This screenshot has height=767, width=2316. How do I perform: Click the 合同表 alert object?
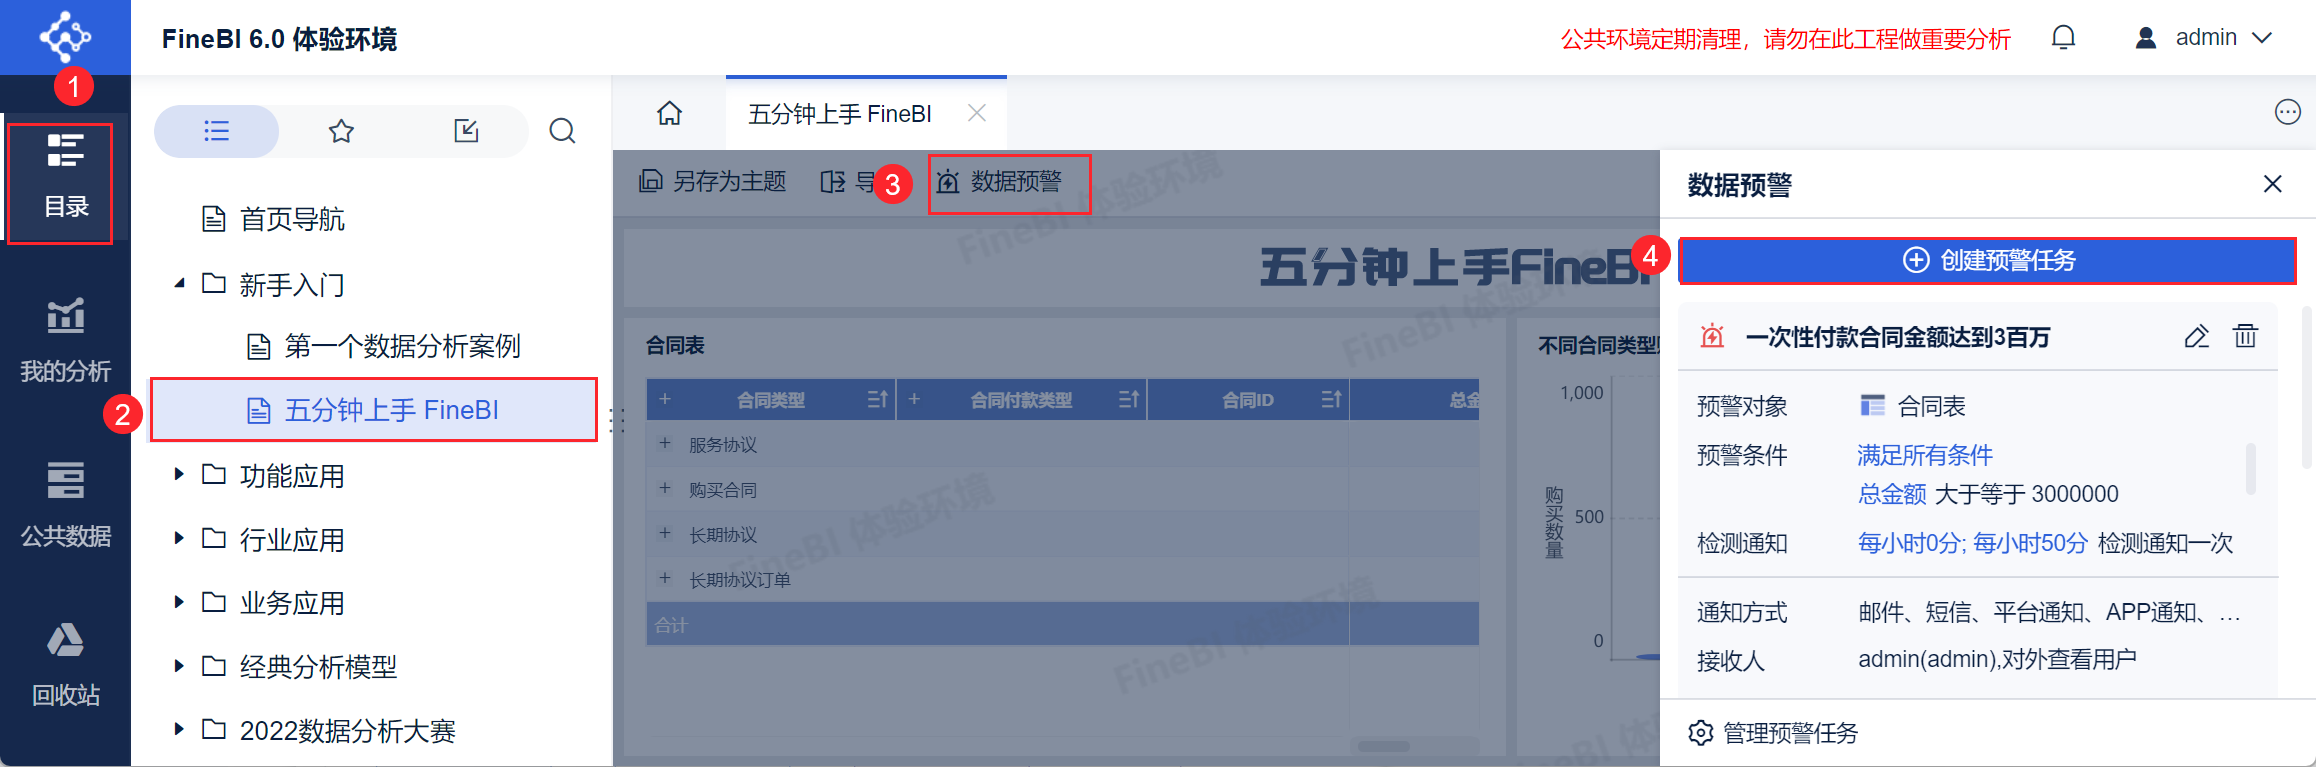pos(1912,406)
